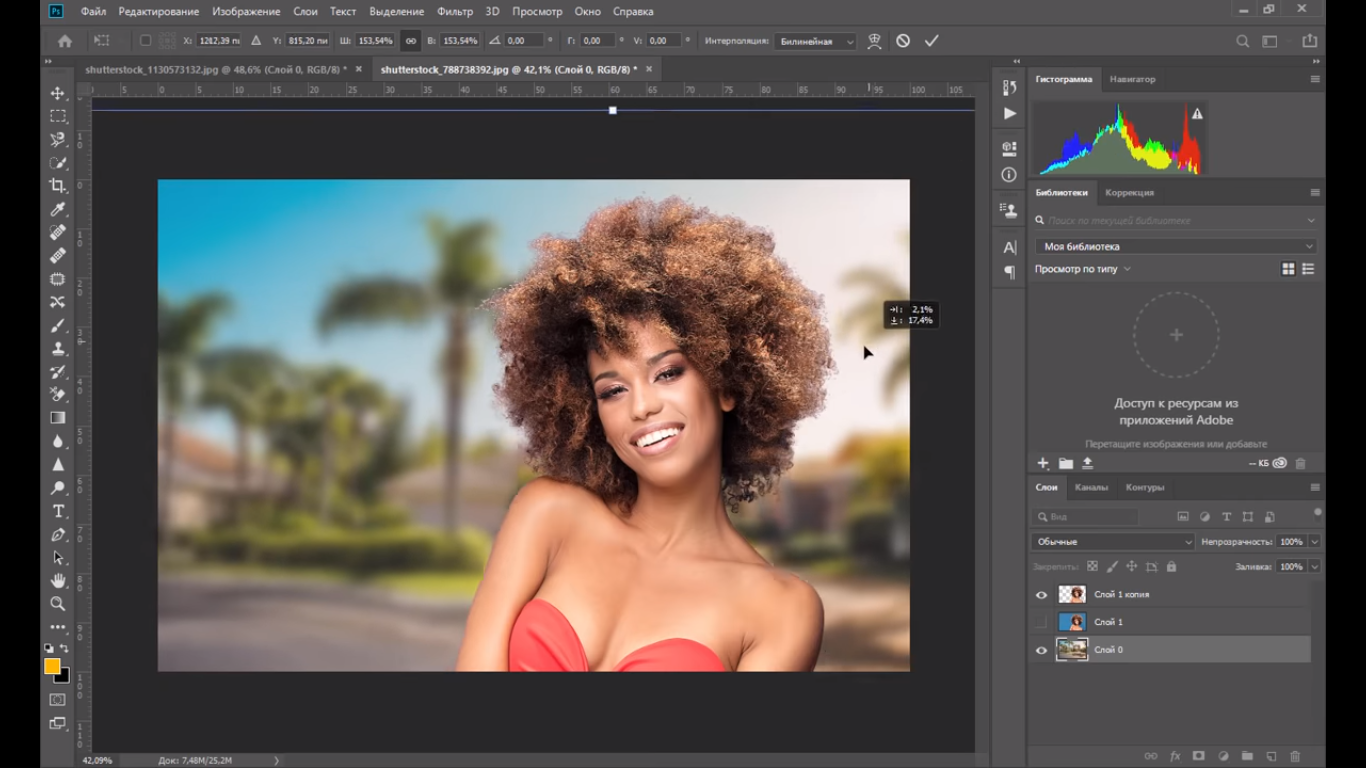Hide the layer "Слой 1 копия"
Screen dimensions: 1366x768
(1041, 595)
